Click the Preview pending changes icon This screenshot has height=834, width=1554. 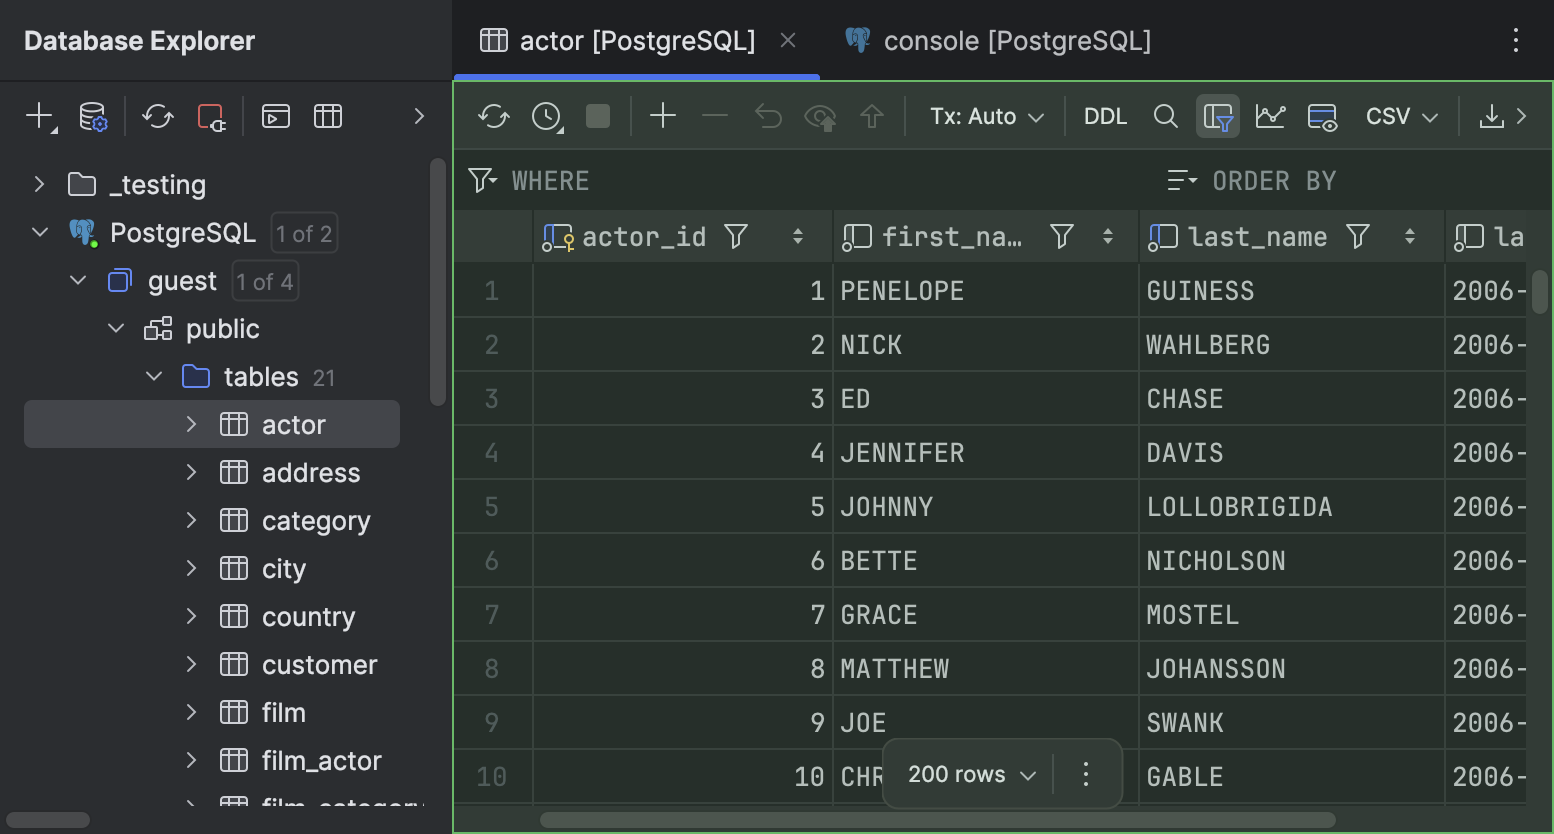tap(820, 116)
